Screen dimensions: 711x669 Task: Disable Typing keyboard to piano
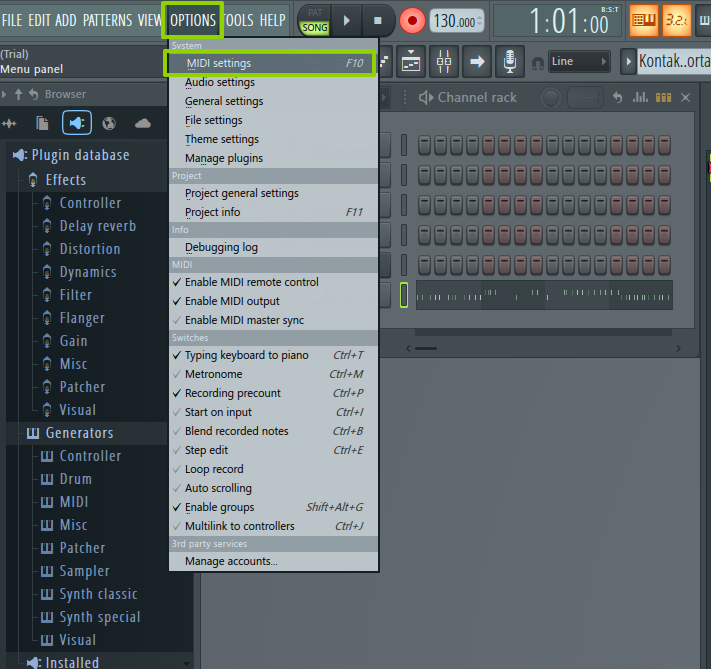tap(246, 355)
